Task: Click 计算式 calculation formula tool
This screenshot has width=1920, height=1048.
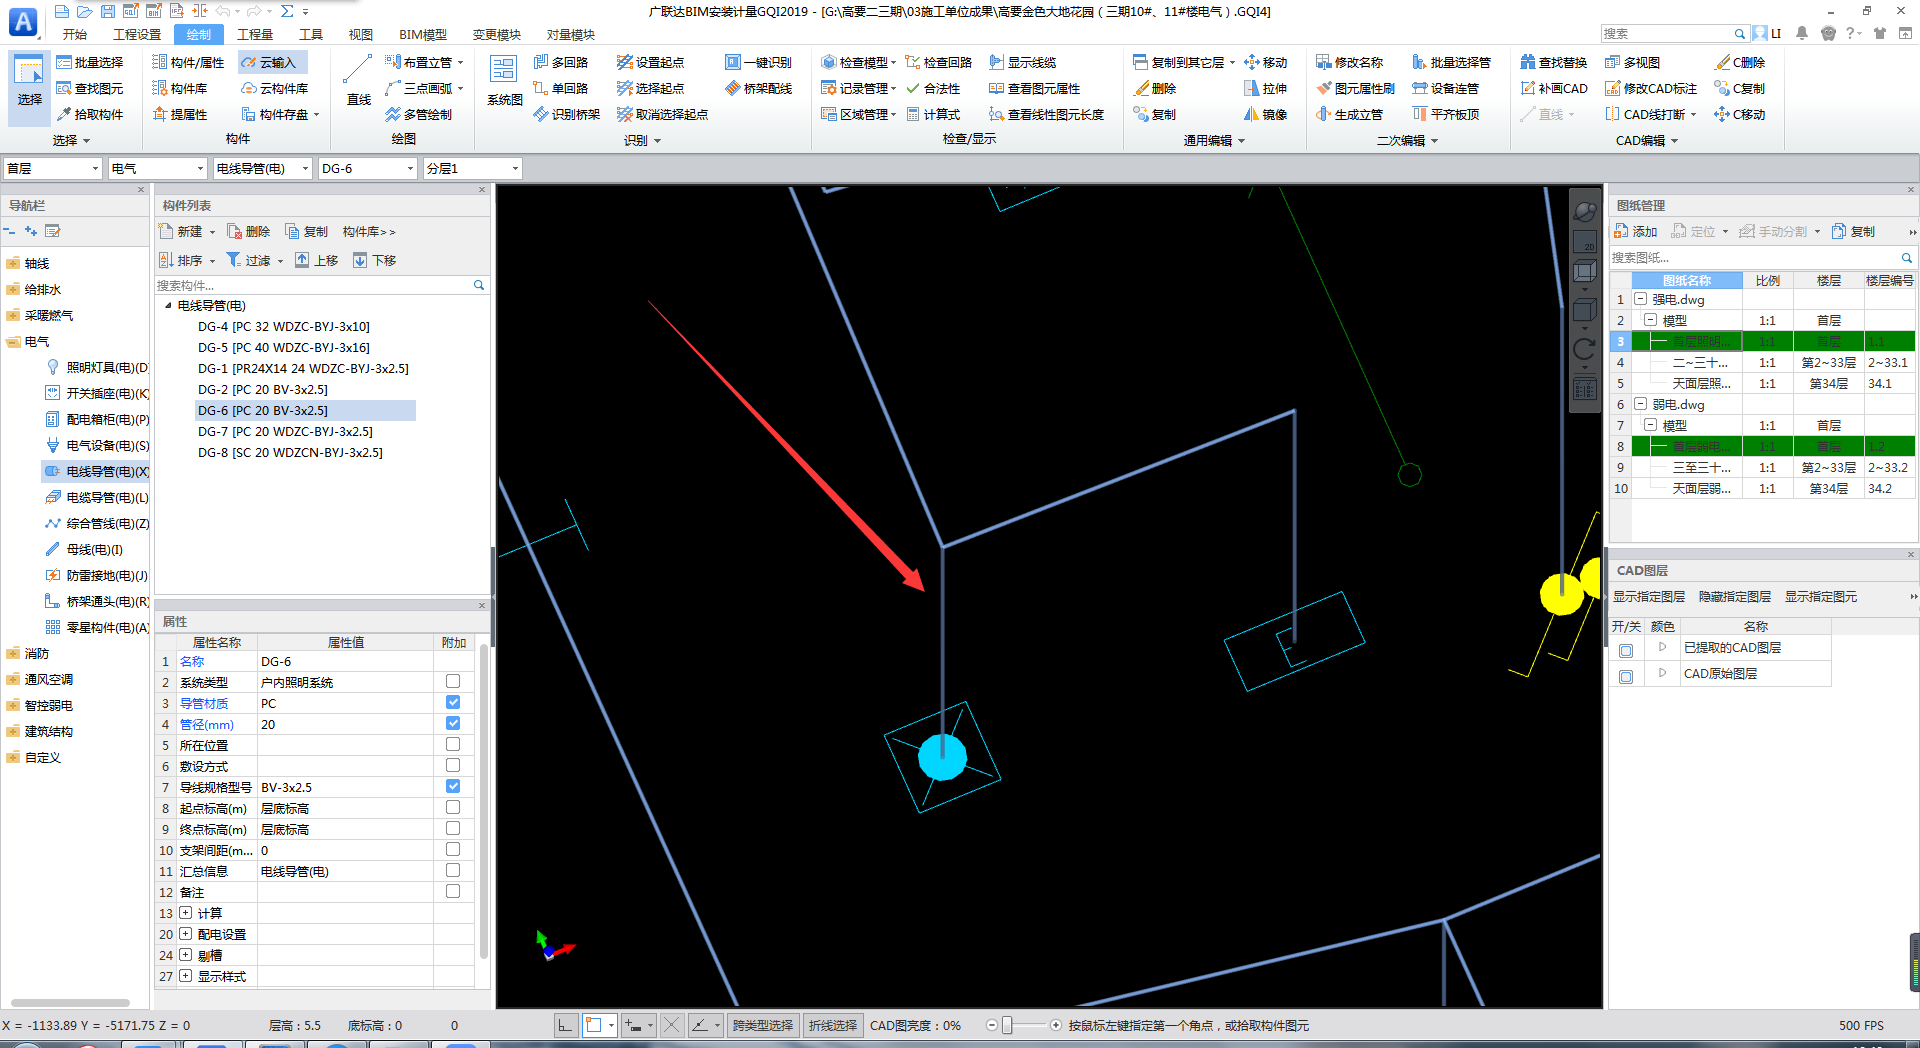Action: point(933,114)
